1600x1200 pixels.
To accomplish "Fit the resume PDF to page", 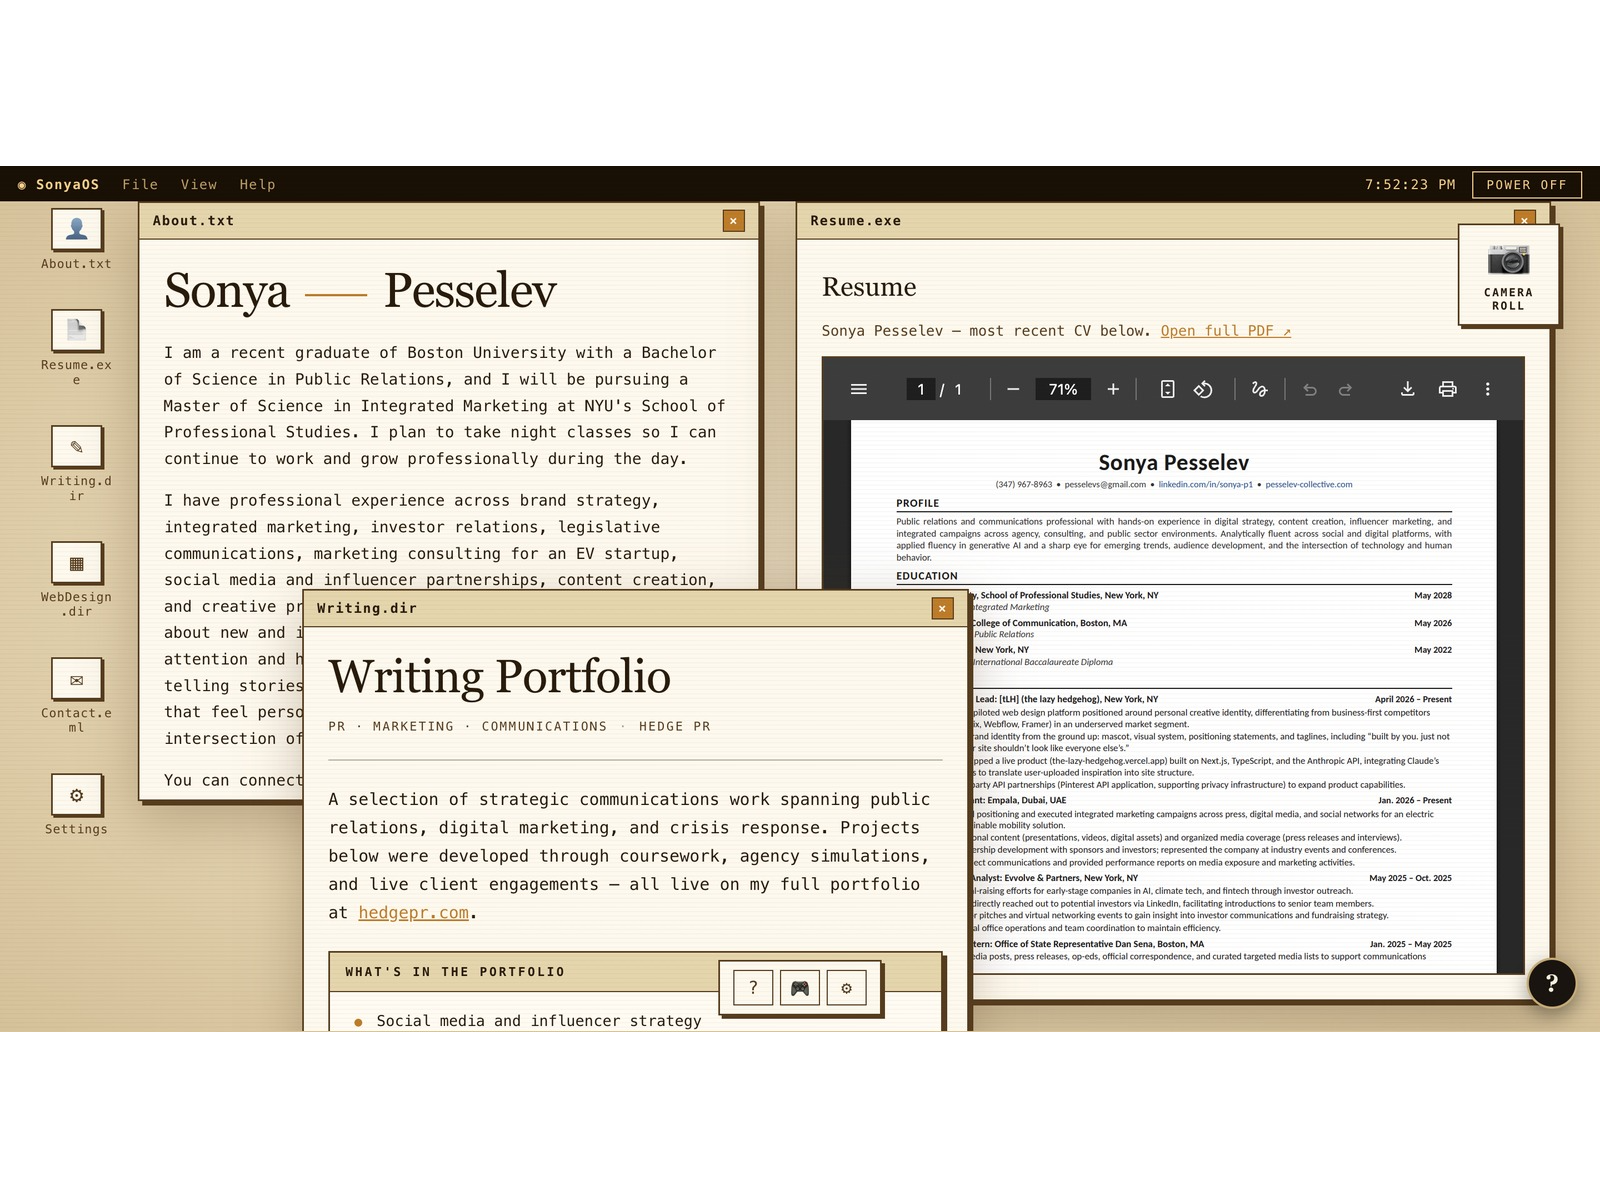I will (1167, 389).
